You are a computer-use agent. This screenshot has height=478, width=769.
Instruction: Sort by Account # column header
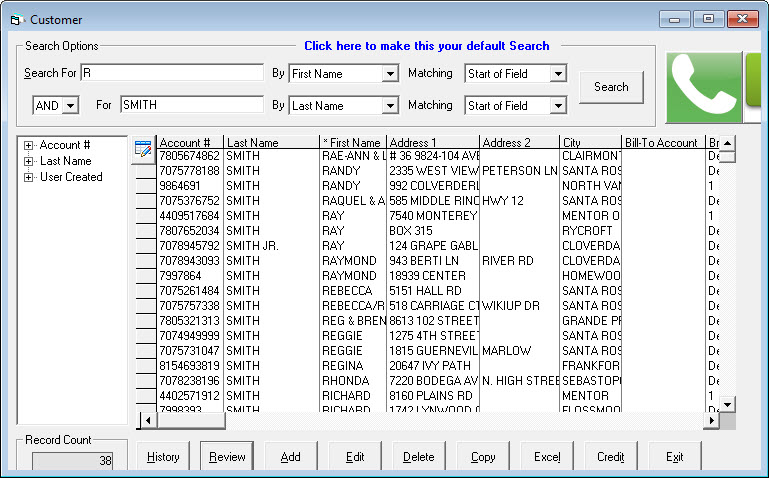(x=190, y=143)
